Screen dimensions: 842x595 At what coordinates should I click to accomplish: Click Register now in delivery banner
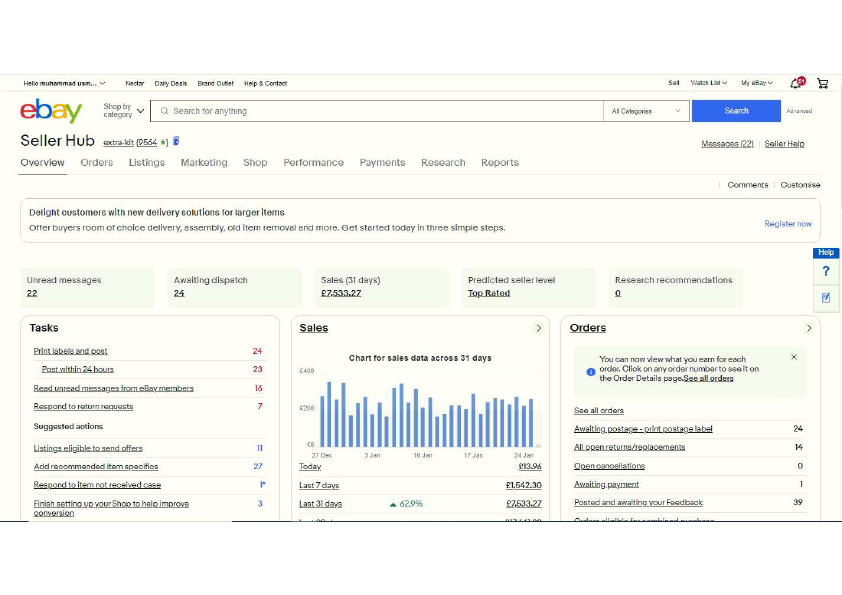point(788,224)
